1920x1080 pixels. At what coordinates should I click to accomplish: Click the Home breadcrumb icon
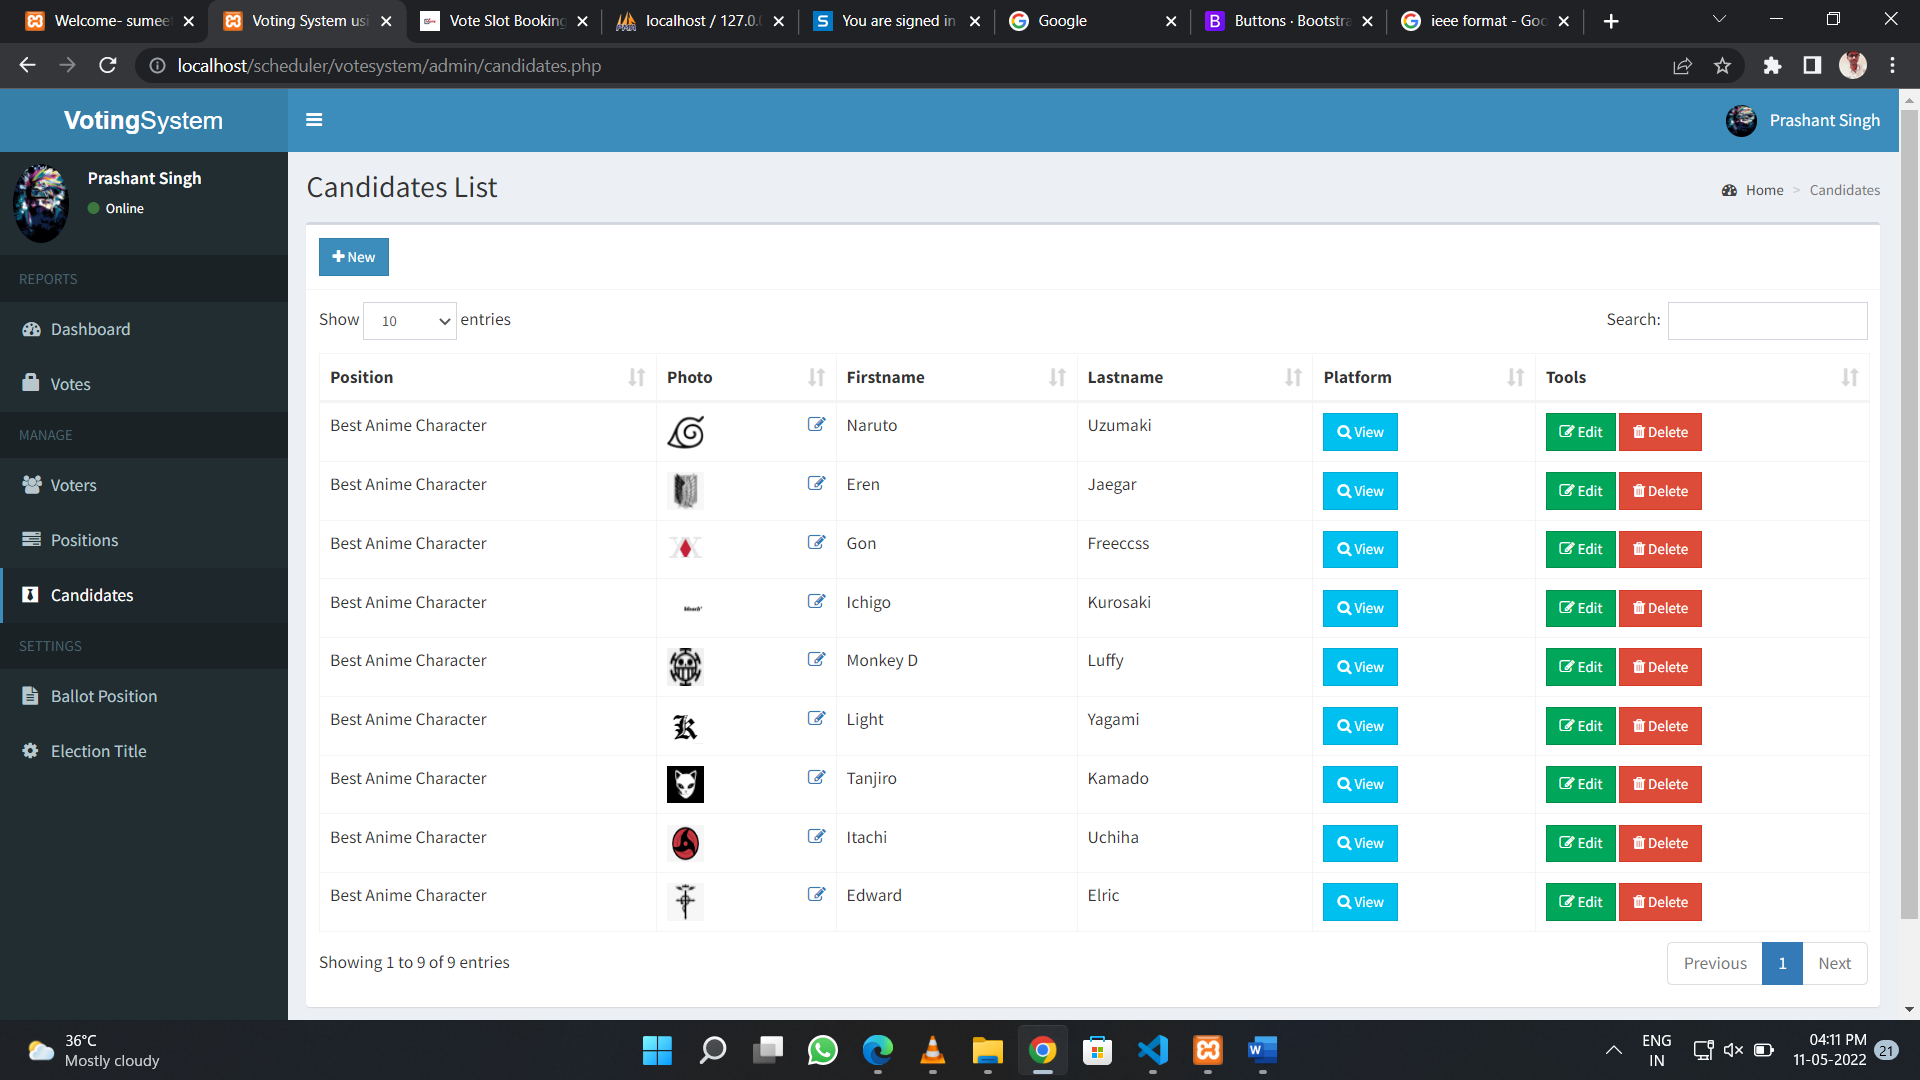[1729, 190]
